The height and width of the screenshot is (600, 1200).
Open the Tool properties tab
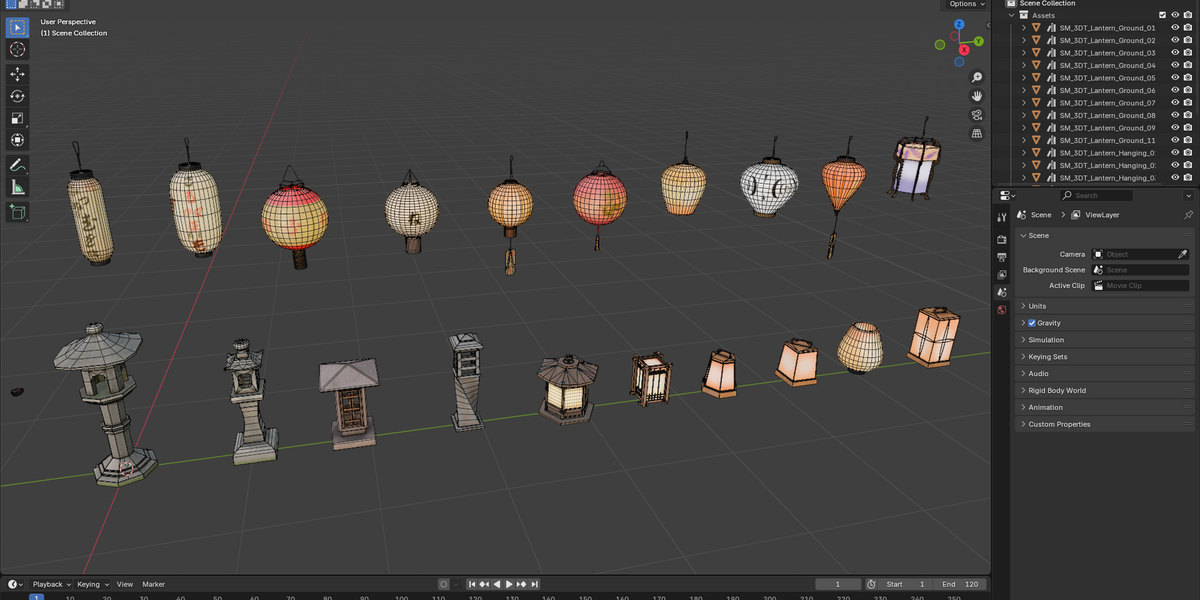(1002, 217)
